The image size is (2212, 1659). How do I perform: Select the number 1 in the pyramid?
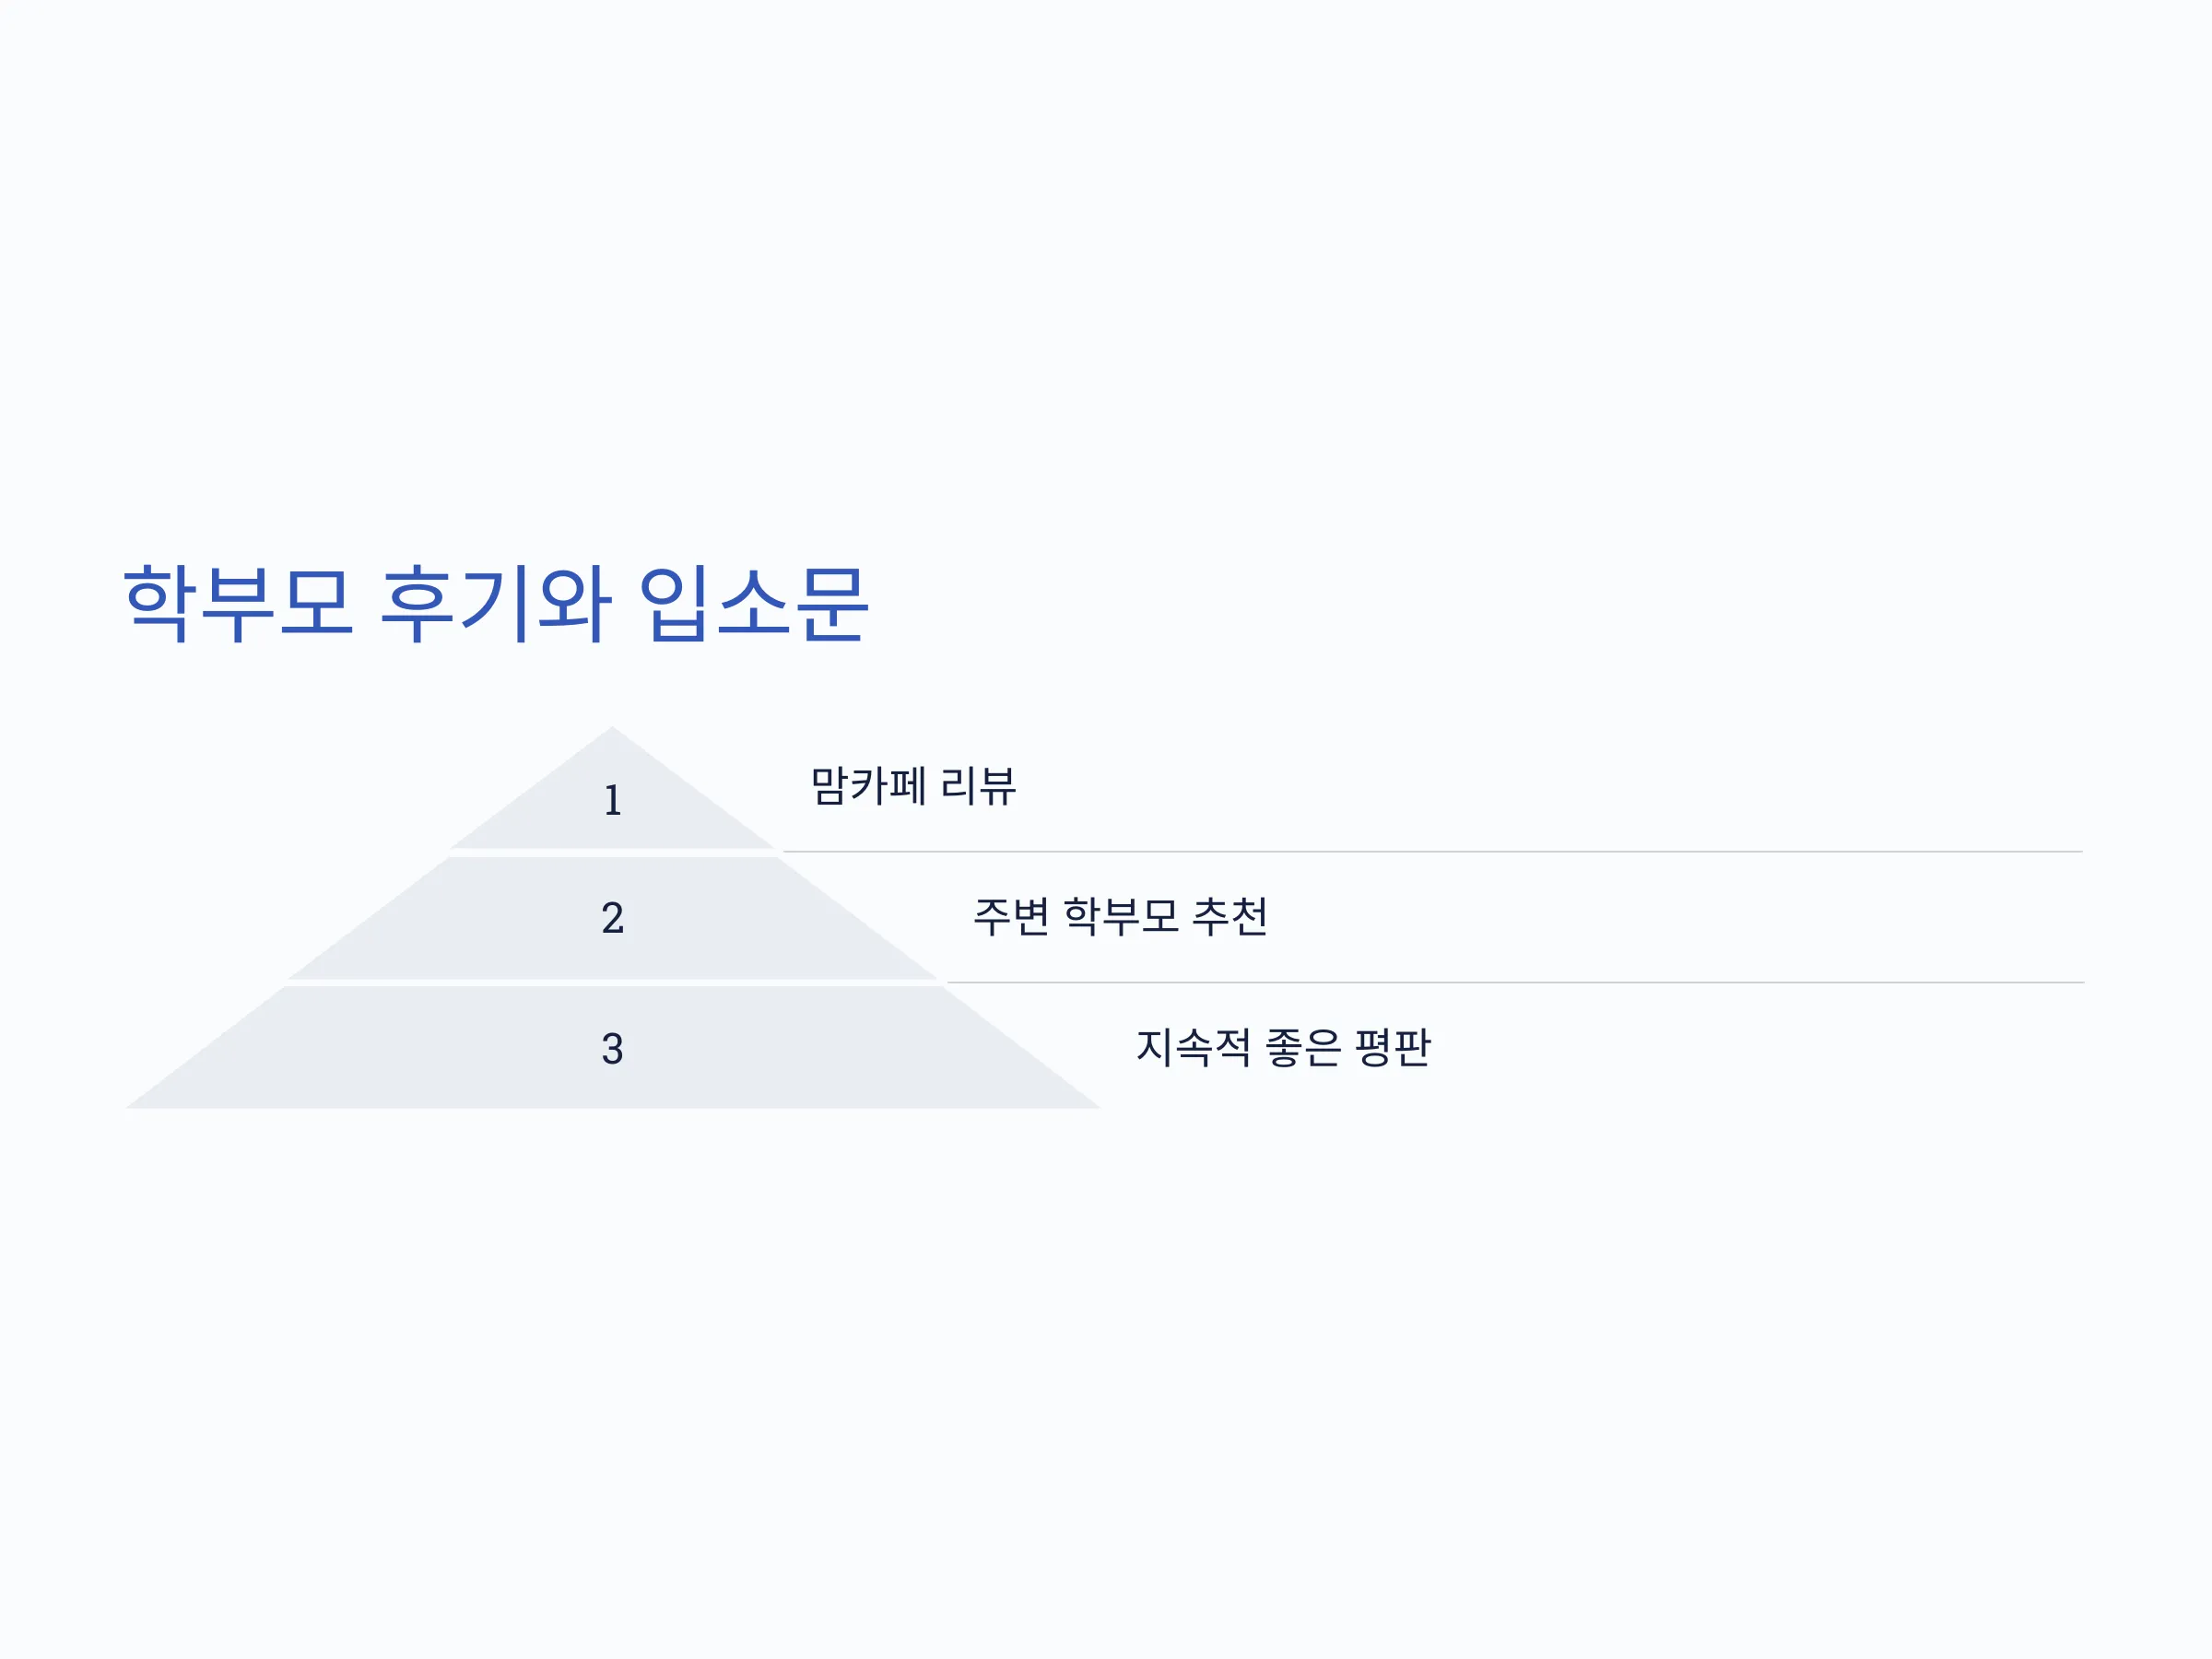612,800
